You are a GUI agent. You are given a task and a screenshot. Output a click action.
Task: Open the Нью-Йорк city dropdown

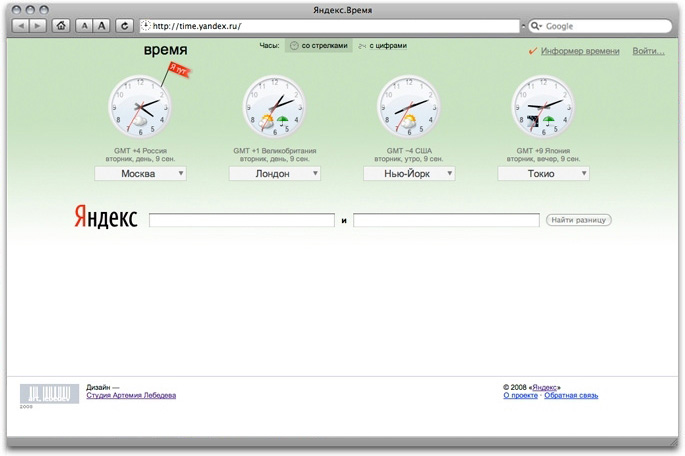pyautogui.click(x=409, y=173)
